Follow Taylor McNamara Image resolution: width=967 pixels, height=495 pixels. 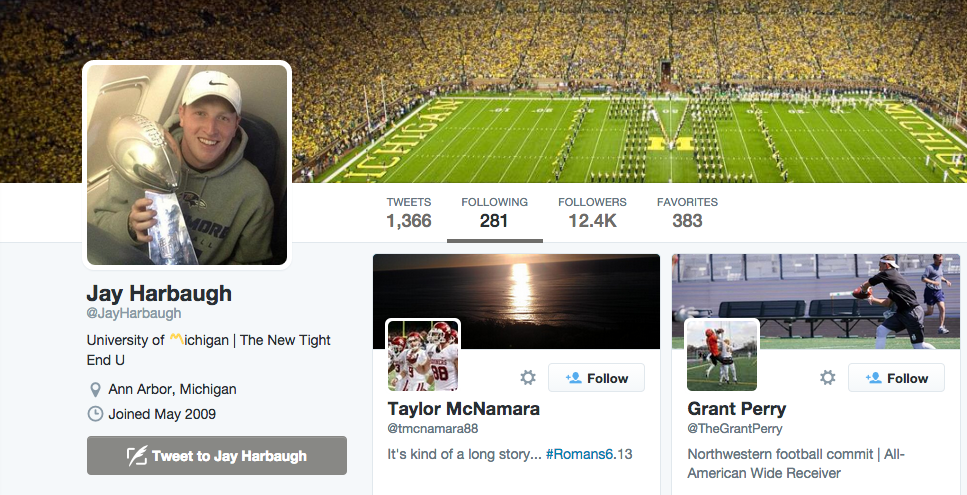point(596,378)
